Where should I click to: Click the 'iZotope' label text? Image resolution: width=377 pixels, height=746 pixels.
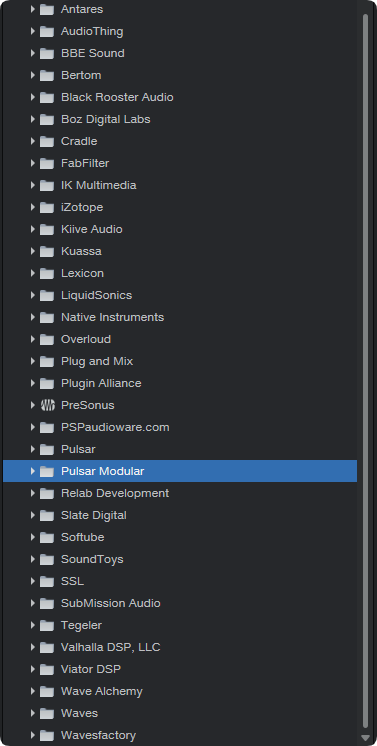pyautogui.click(x=82, y=207)
